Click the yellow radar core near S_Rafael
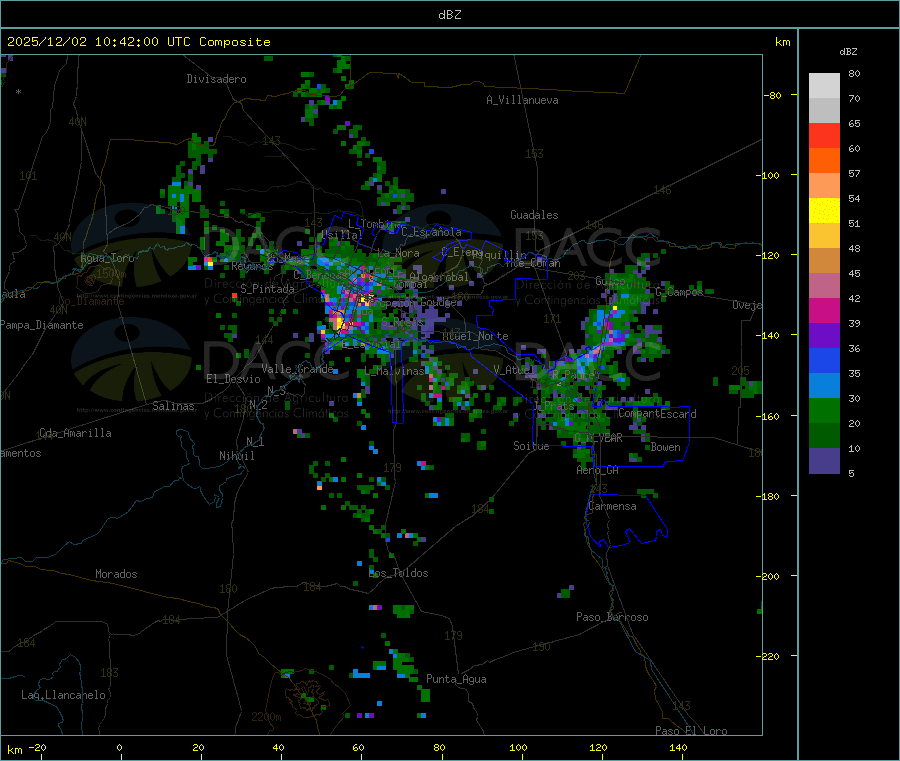Image resolution: width=900 pixels, height=761 pixels. pos(340,322)
